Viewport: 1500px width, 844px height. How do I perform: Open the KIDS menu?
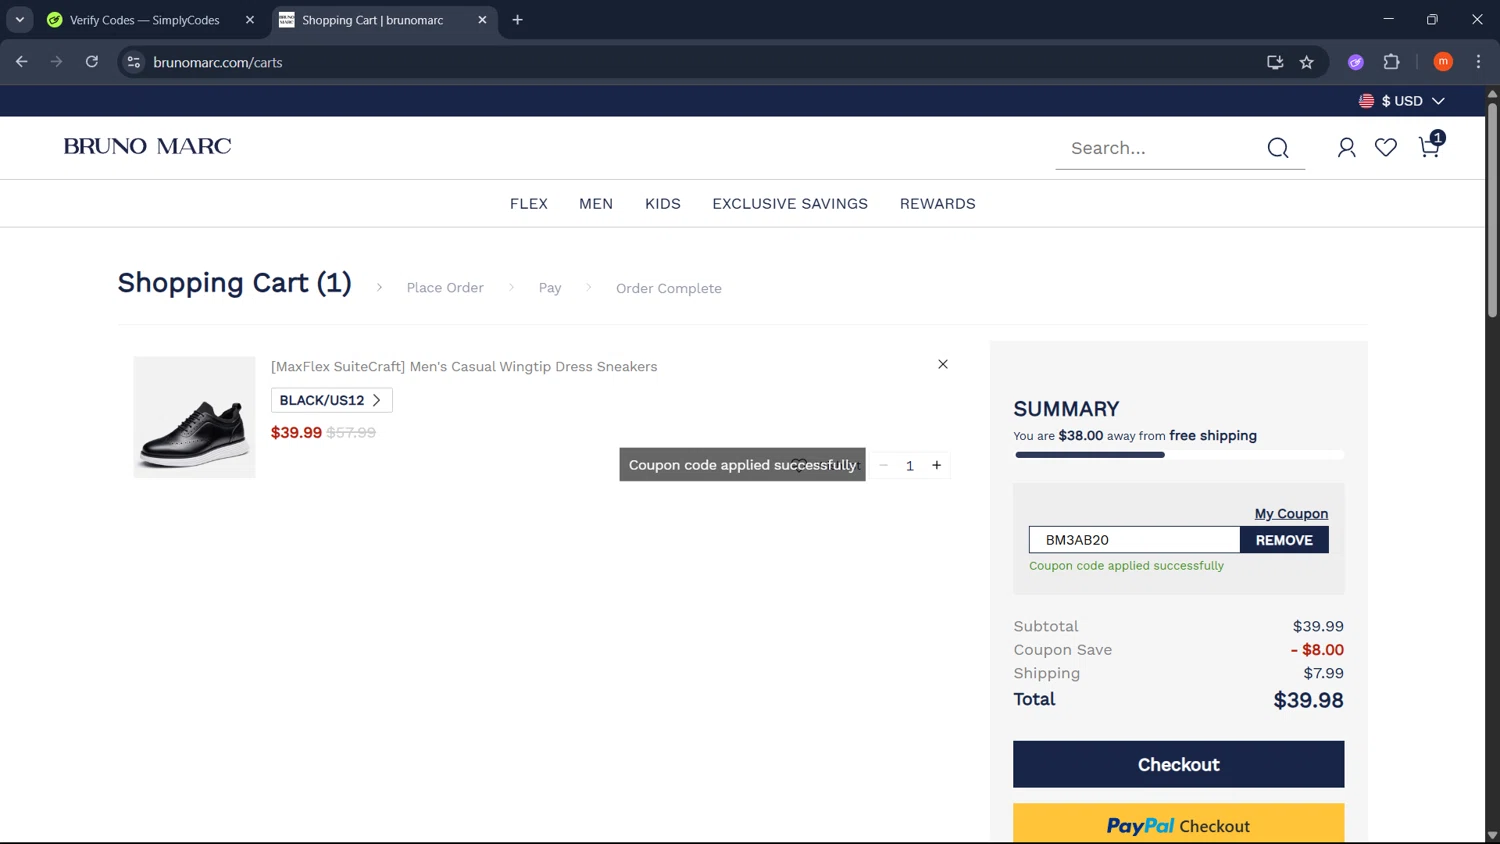[662, 204]
